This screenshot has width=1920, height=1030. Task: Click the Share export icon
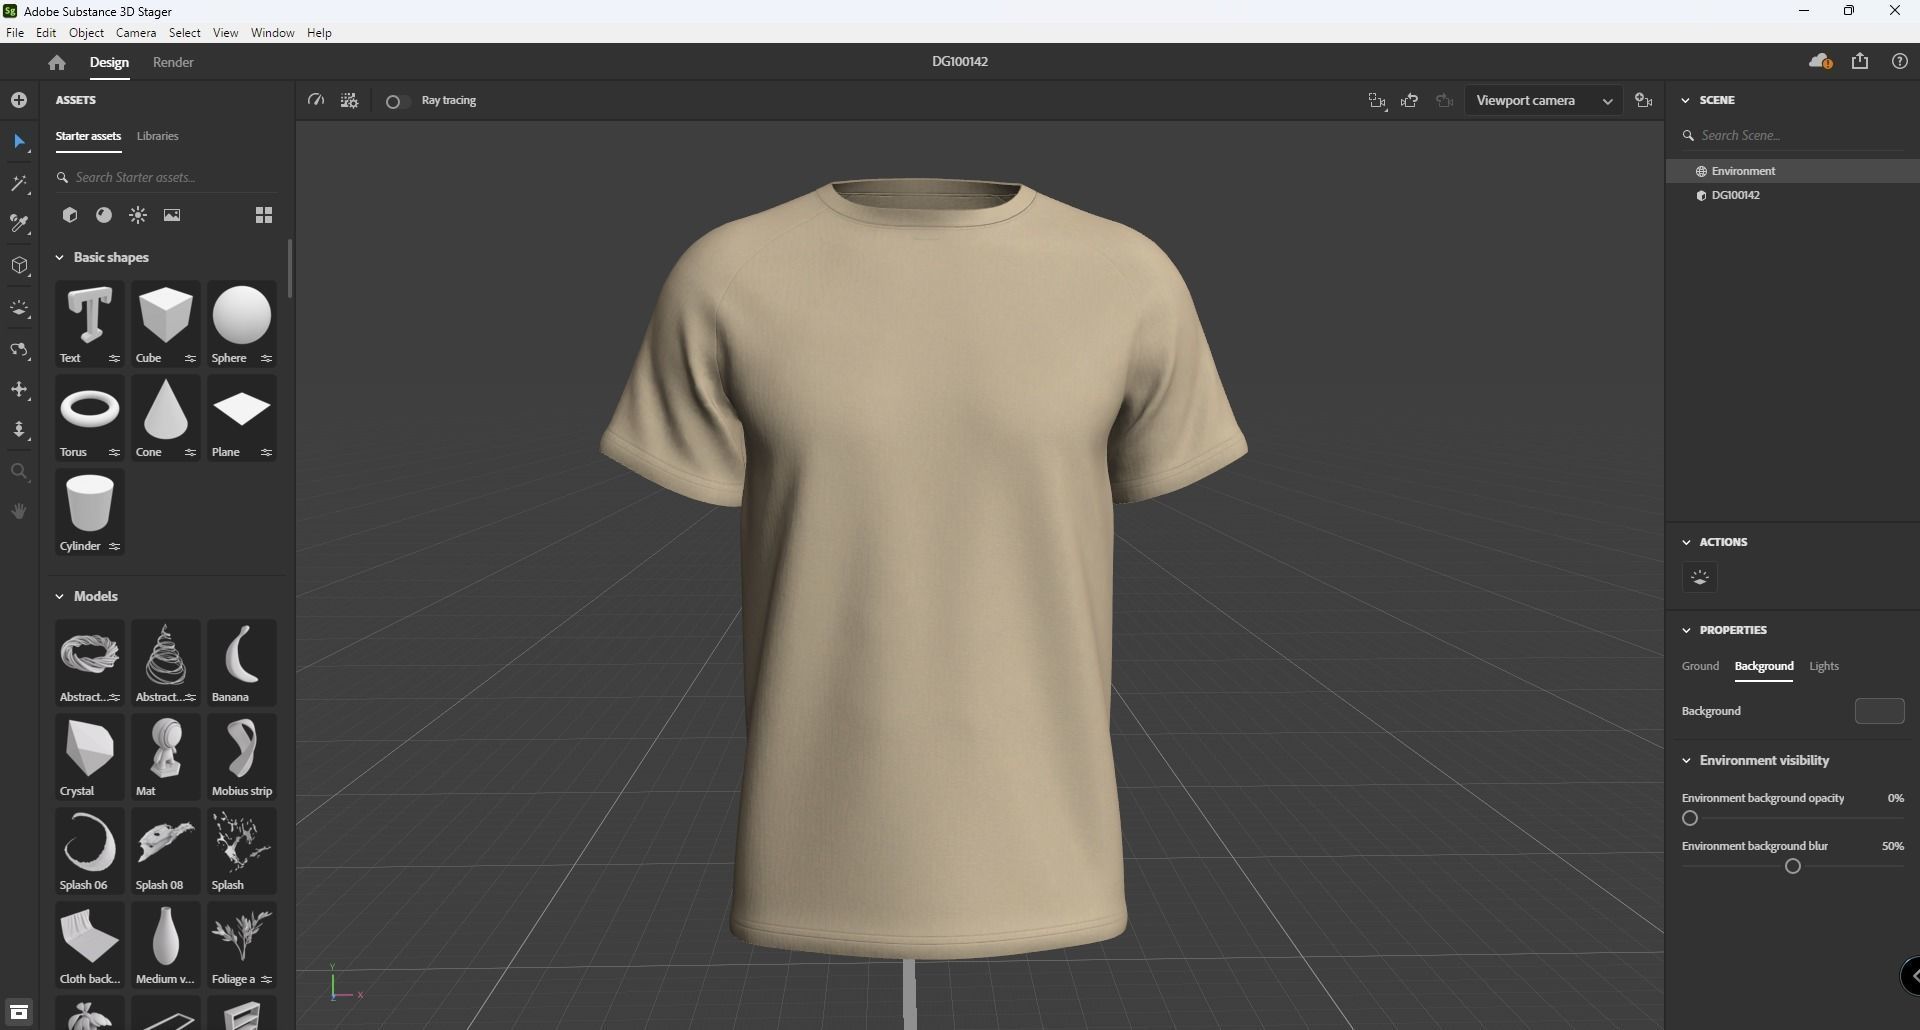tap(1860, 62)
